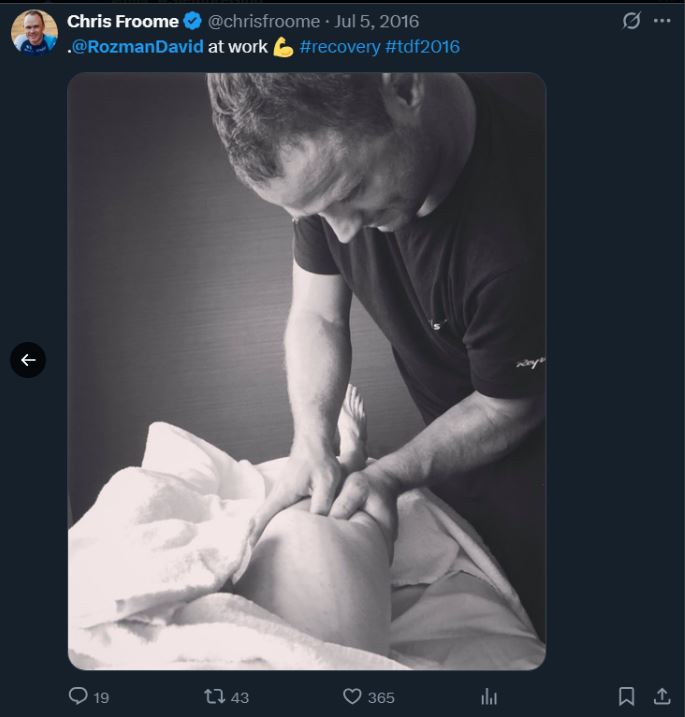Open the #tdf2016 hashtag
Viewport: 685px width, 717px height.
[x=422, y=47]
